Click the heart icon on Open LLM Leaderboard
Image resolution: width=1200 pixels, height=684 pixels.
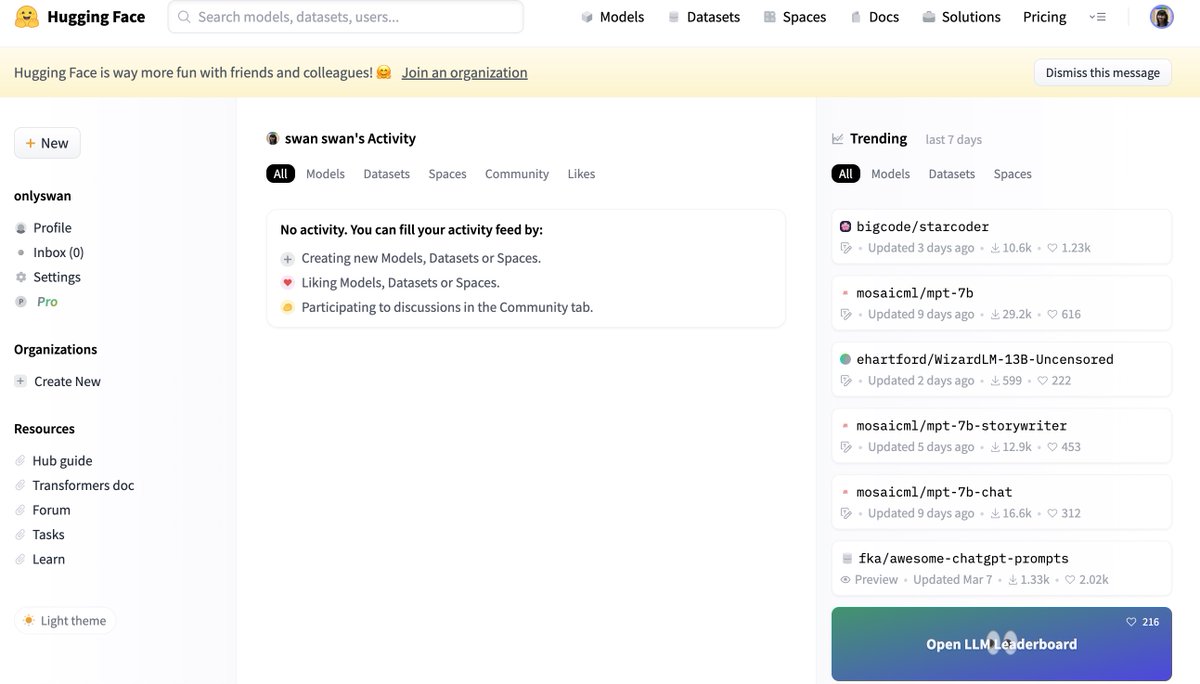click(x=1131, y=622)
